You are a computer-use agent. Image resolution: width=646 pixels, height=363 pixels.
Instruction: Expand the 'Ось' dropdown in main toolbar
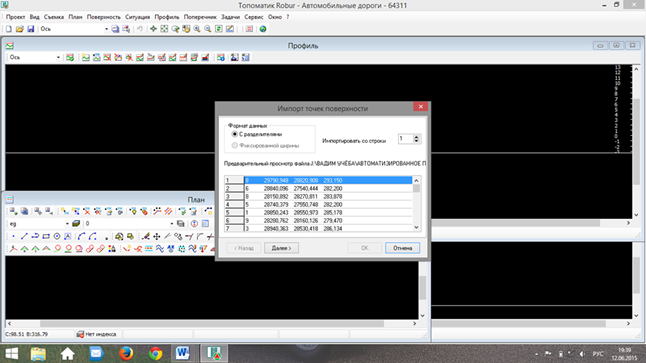(106, 29)
